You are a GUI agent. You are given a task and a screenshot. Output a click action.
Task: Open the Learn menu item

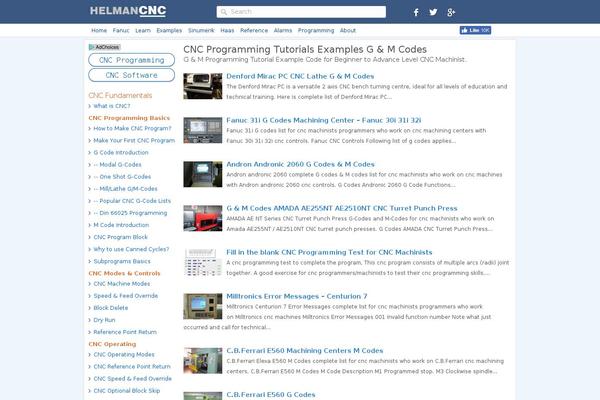143,30
